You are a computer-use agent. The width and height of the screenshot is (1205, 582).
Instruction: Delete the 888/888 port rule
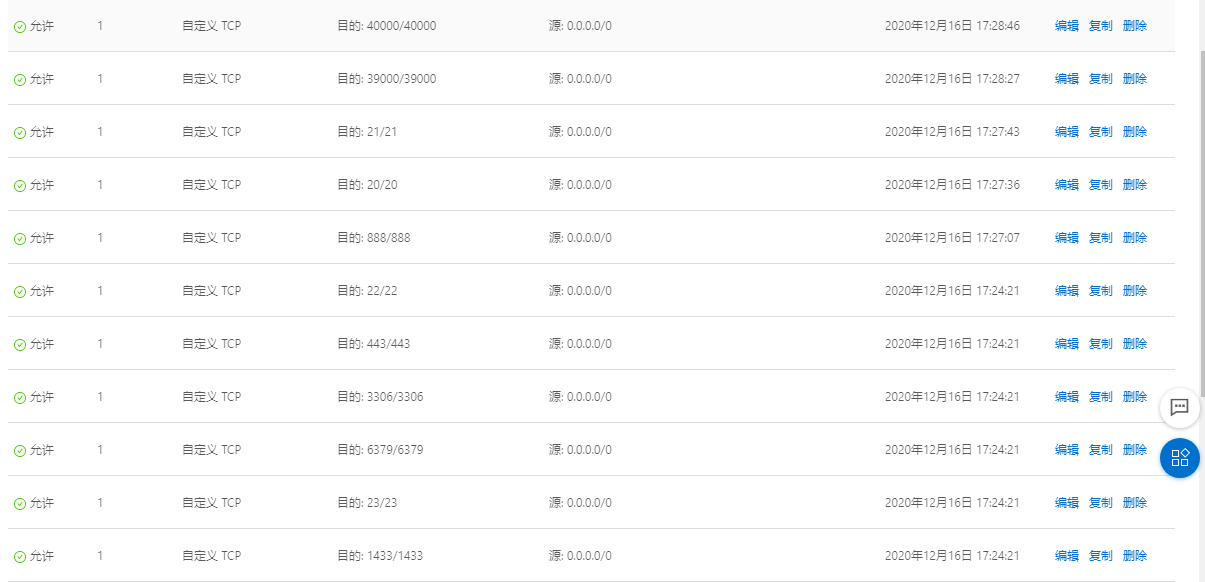coord(1135,238)
